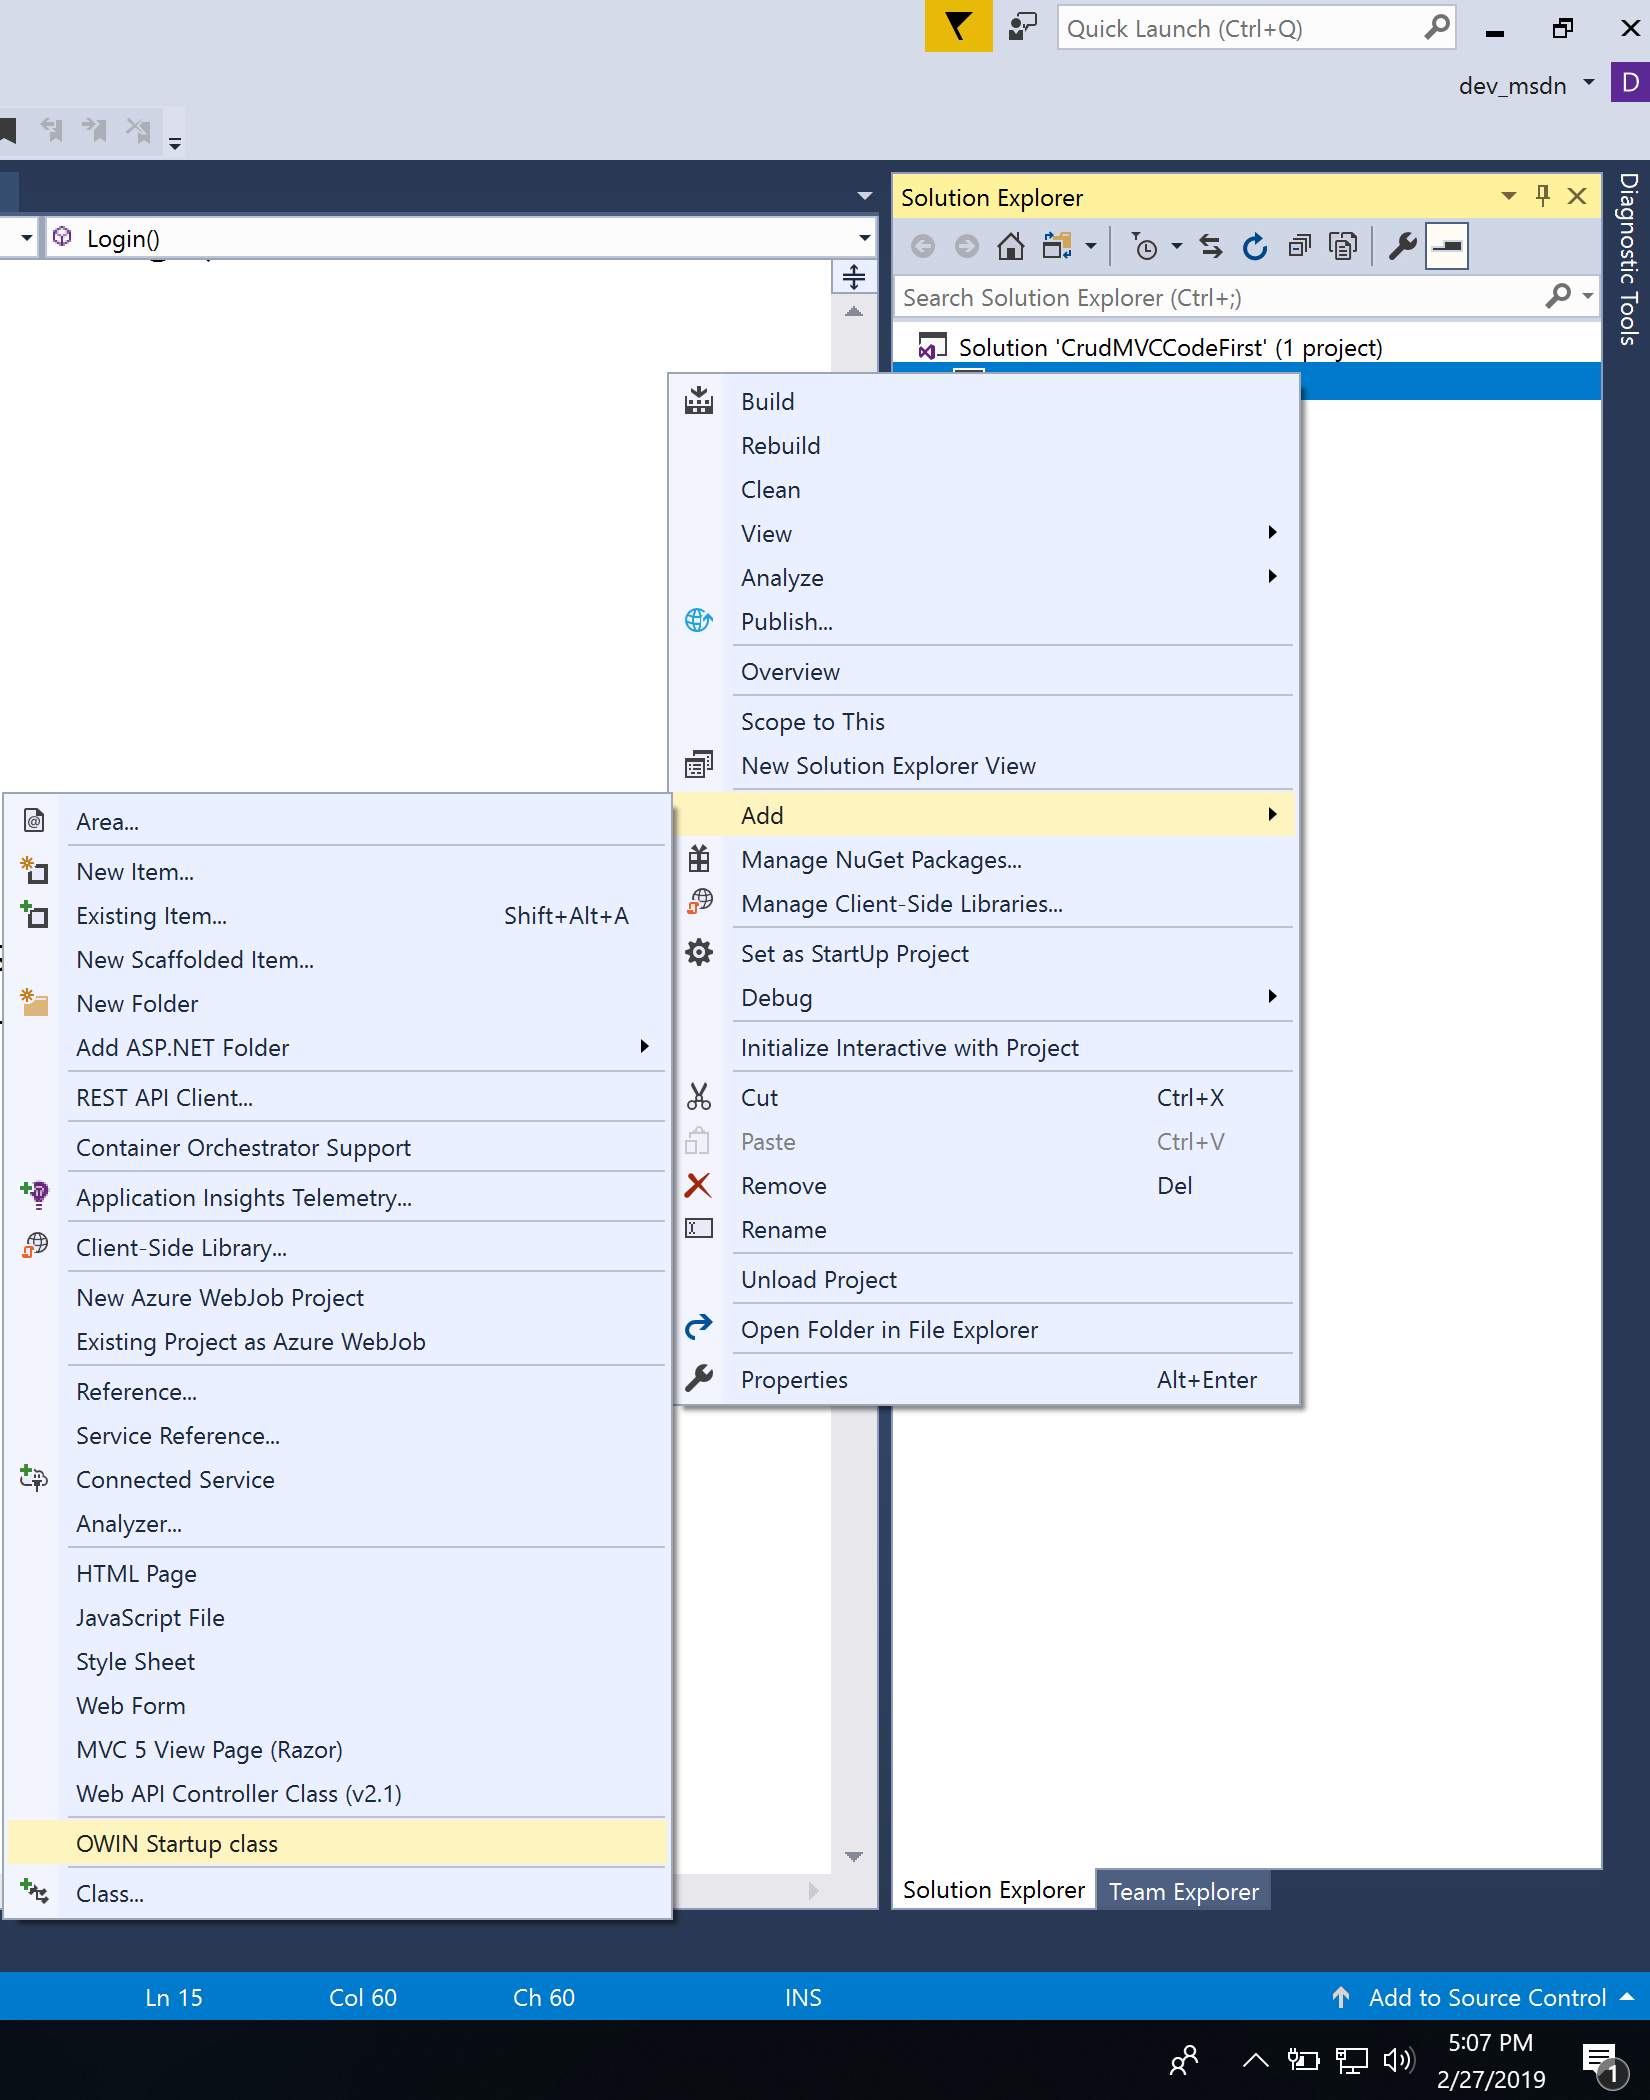Click the feedback icon beside Quick Launch
1650x2100 pixels.
[x=1022, y=27]
